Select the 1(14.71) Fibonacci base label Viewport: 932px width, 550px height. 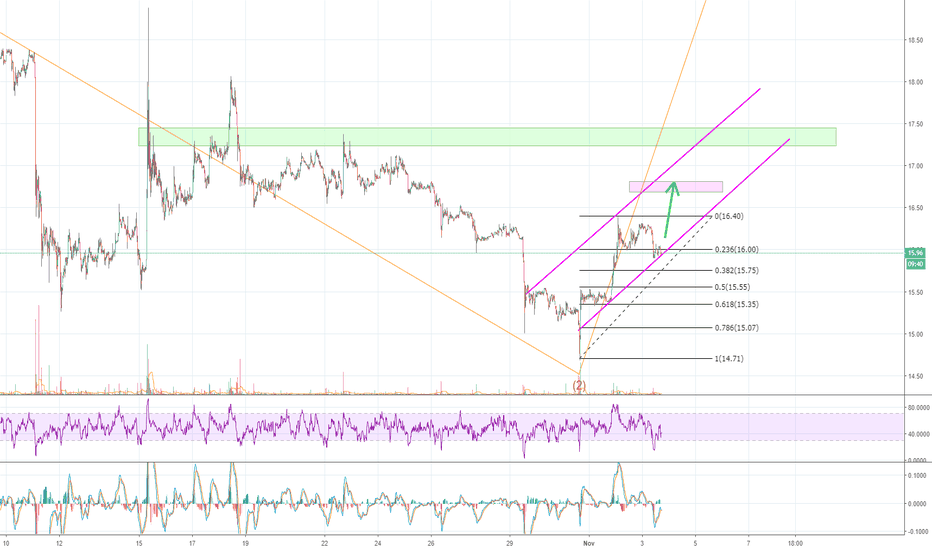tap(729, 359)
